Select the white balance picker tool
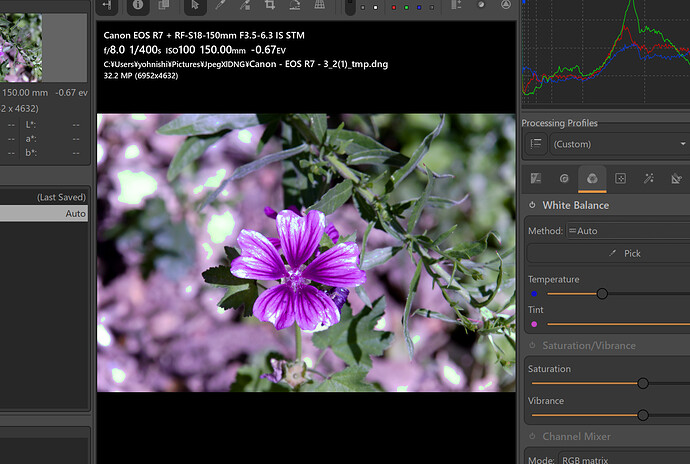The height and width of the screenshot is (464, 690). tap(222, 6)
